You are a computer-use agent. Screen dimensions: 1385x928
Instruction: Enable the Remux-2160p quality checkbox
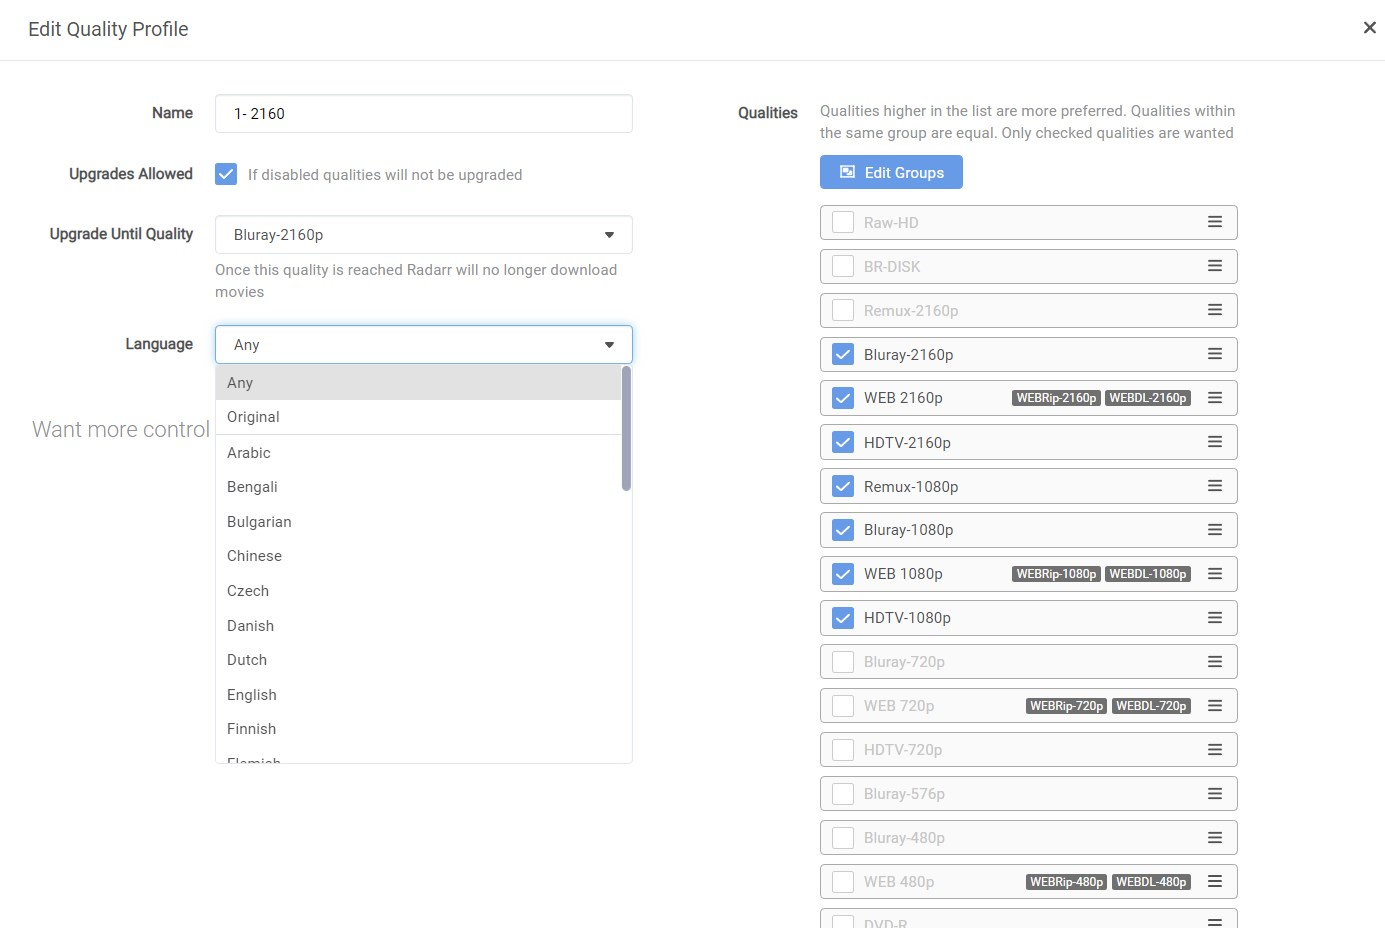coord(842,310)
